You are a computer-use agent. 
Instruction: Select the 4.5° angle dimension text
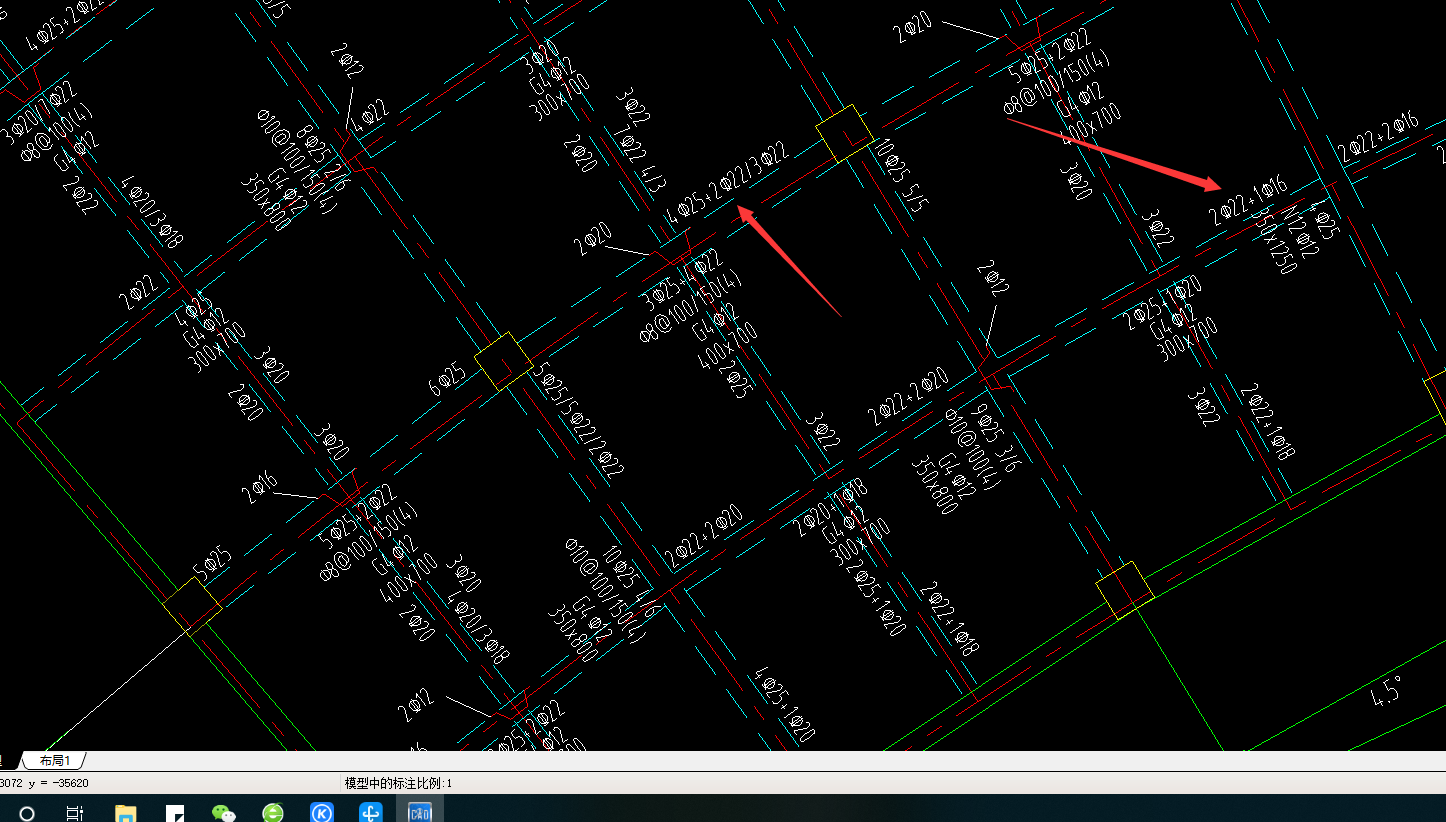[1387, 691]
